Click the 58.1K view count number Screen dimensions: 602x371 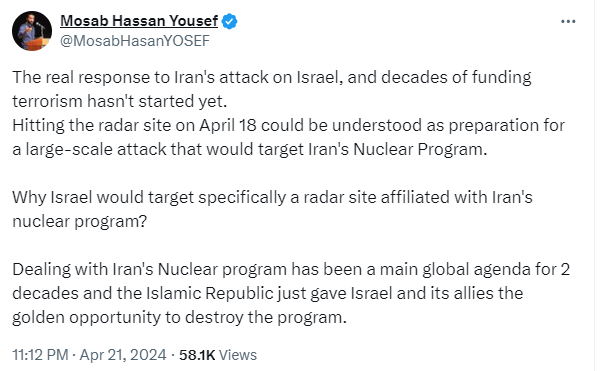pos(197,355)
